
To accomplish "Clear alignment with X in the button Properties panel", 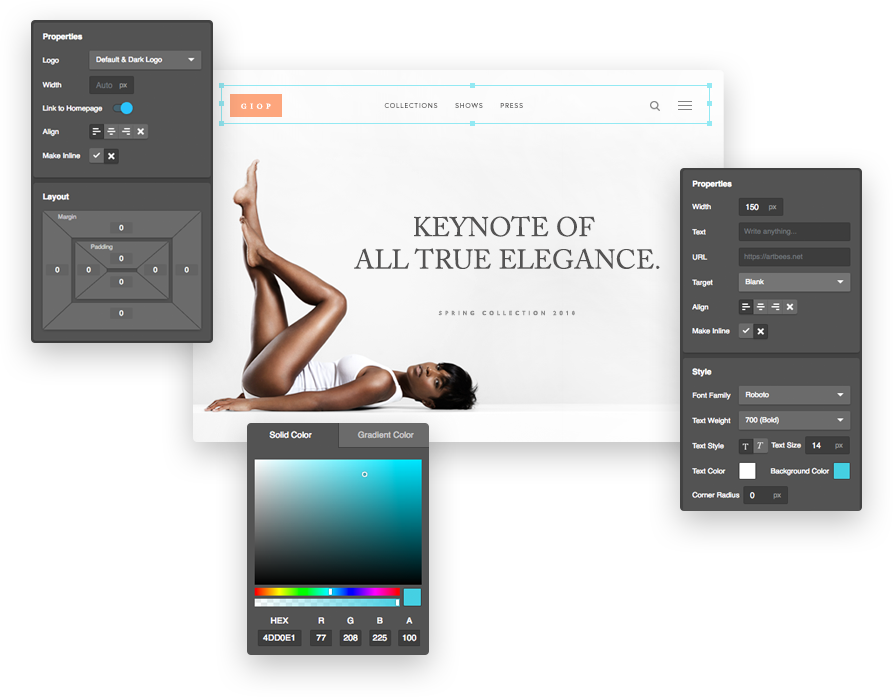I will [790, 307].
